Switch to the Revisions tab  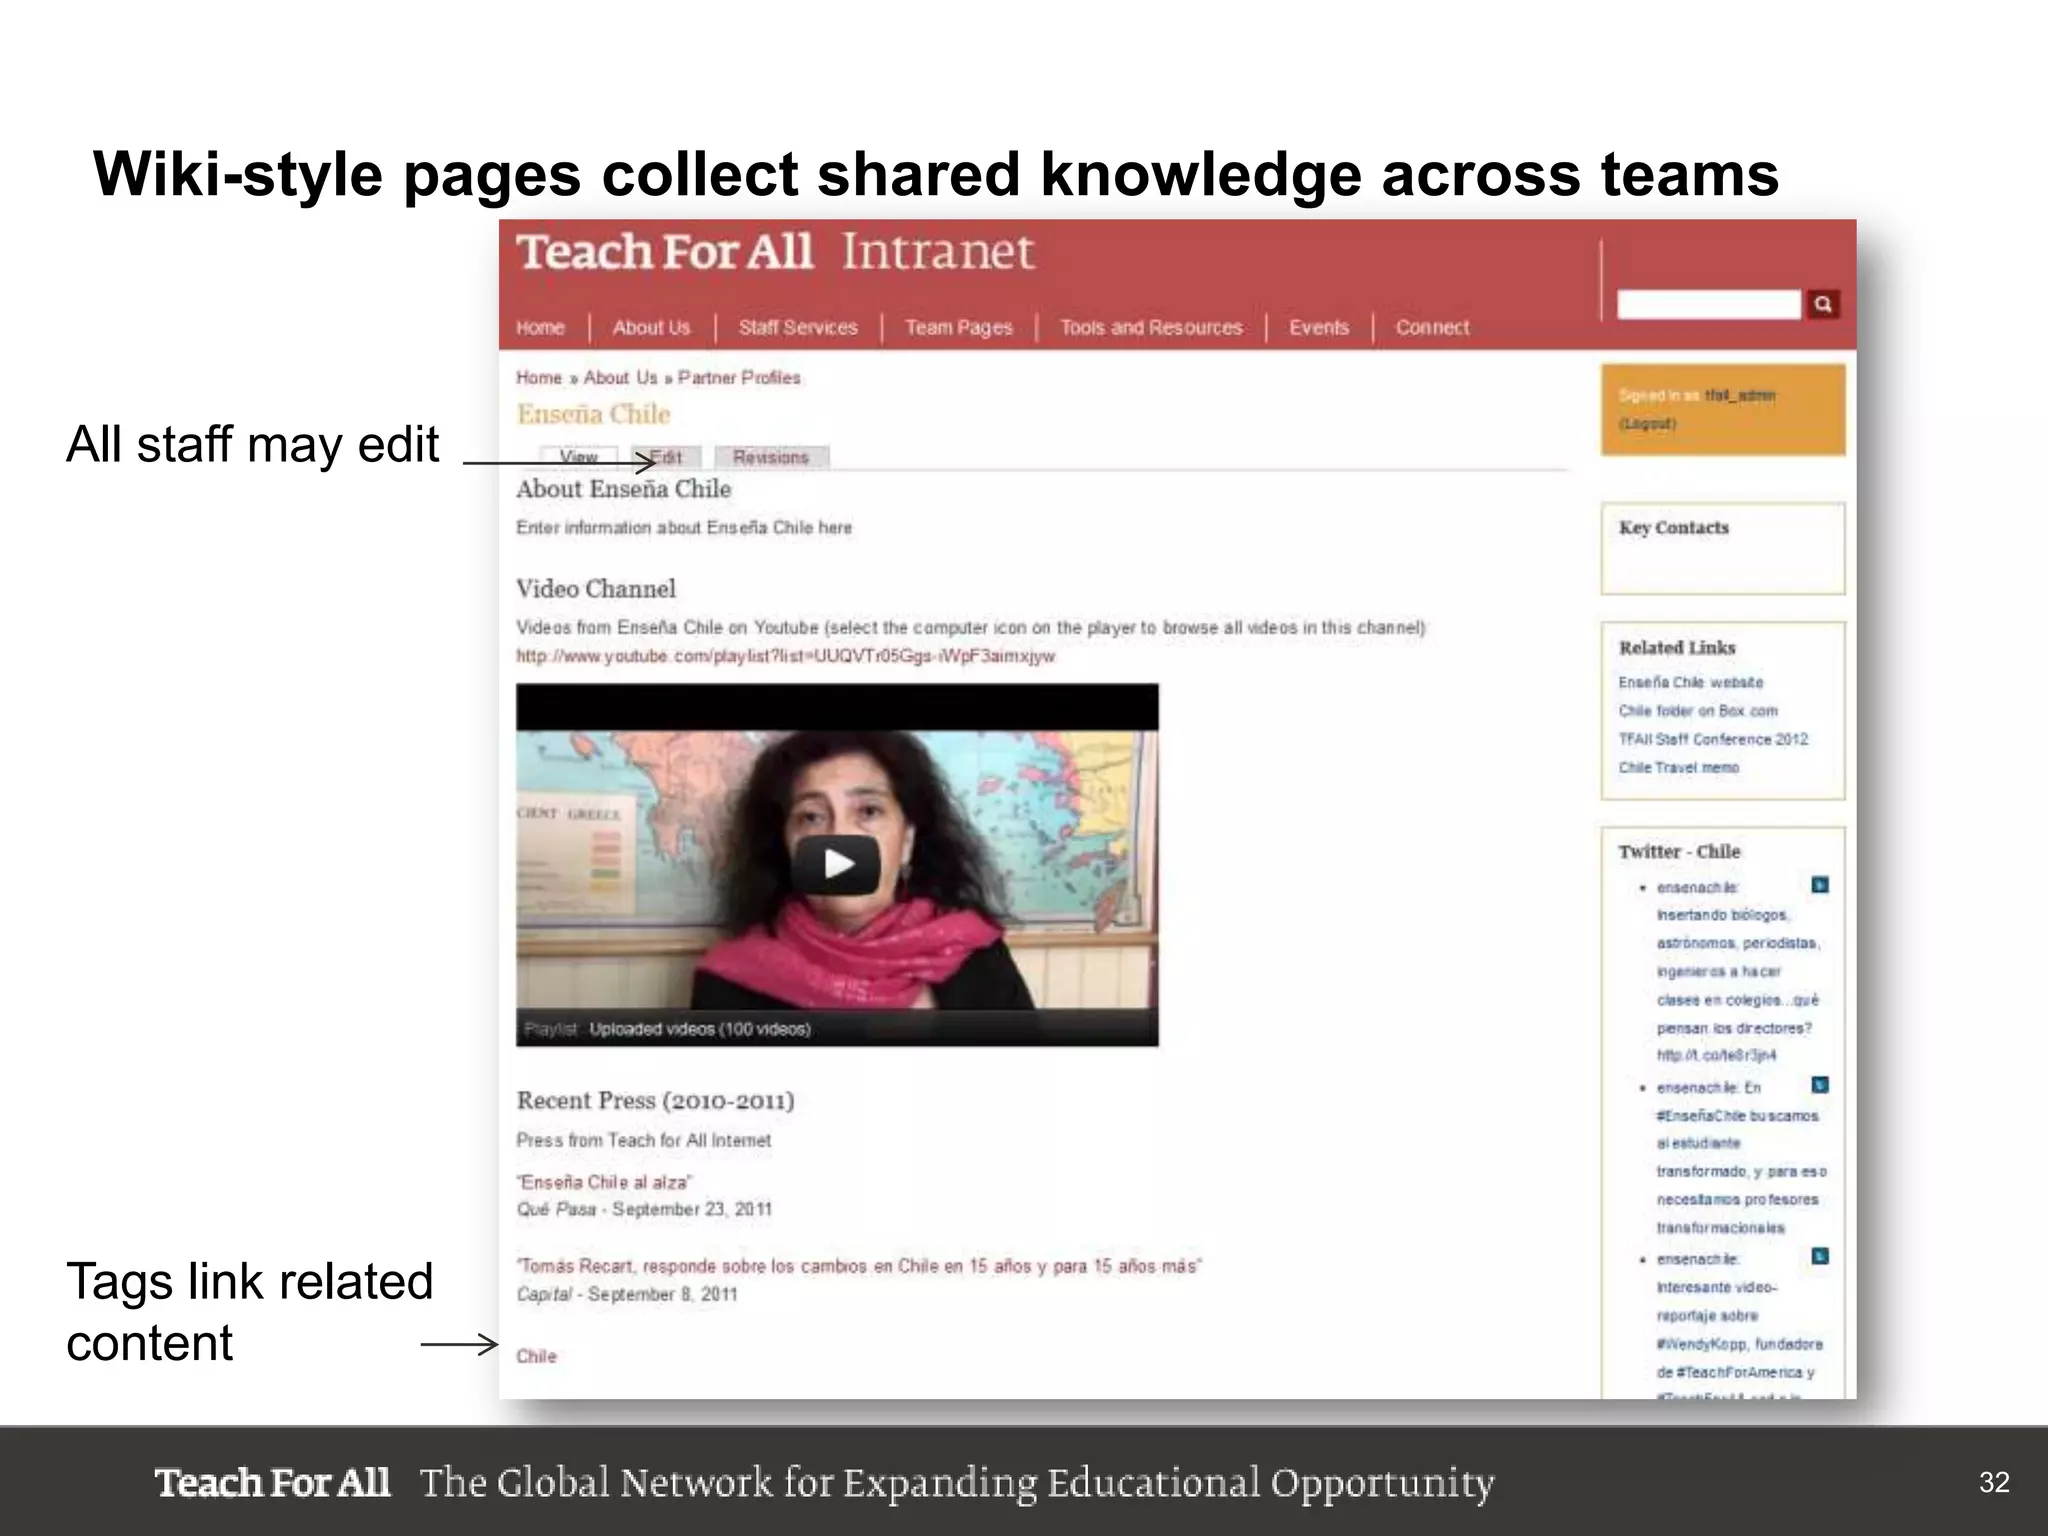(771, 457)
